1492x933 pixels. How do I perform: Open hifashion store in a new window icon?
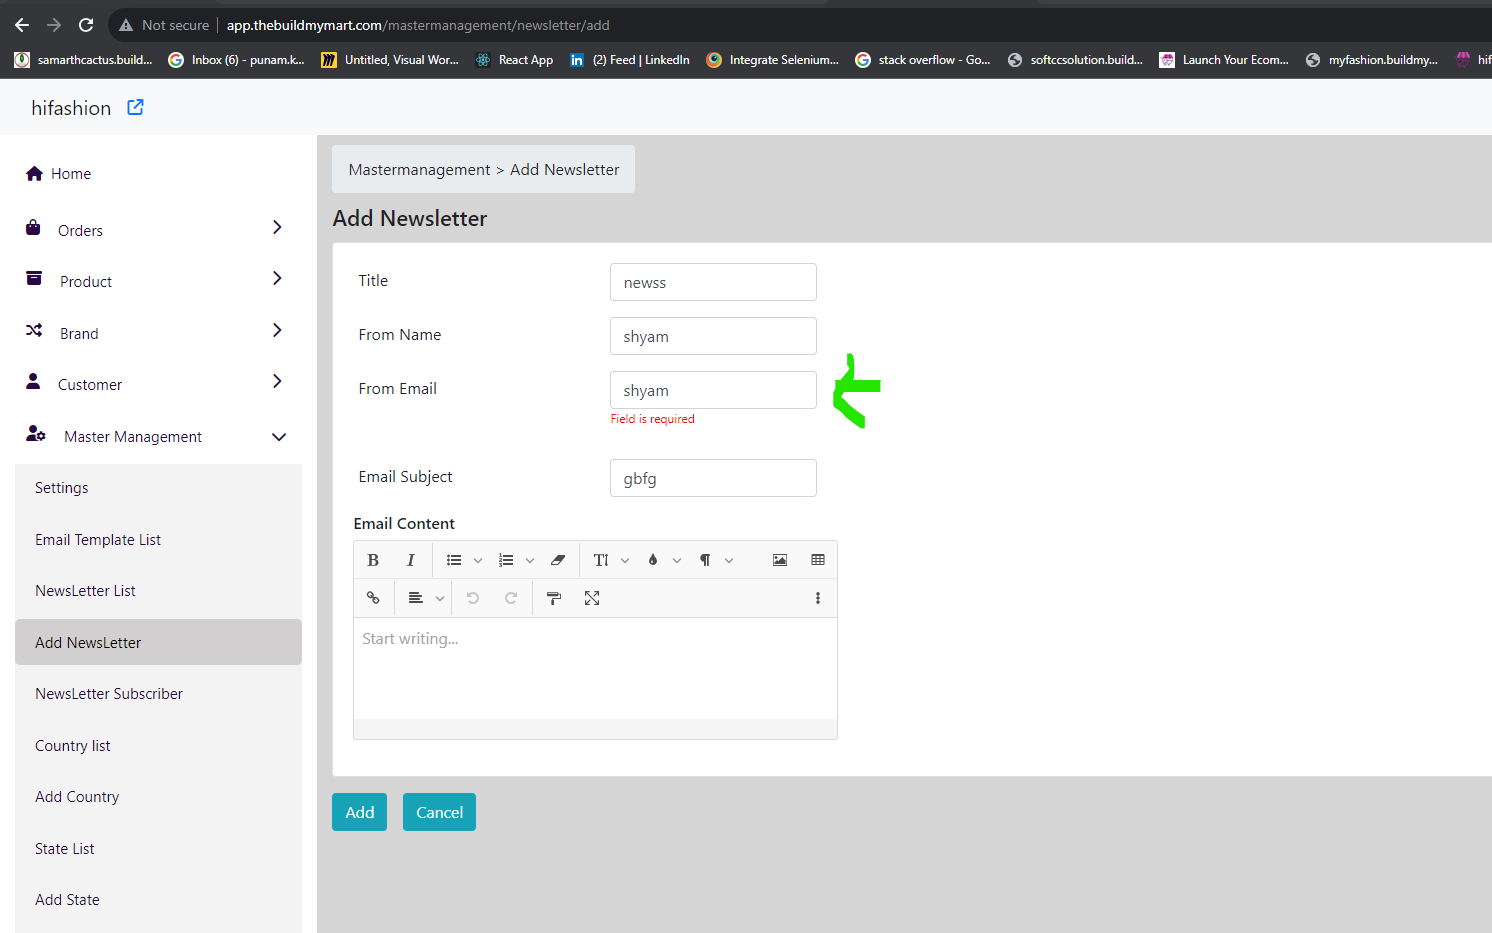coord(135,107)
